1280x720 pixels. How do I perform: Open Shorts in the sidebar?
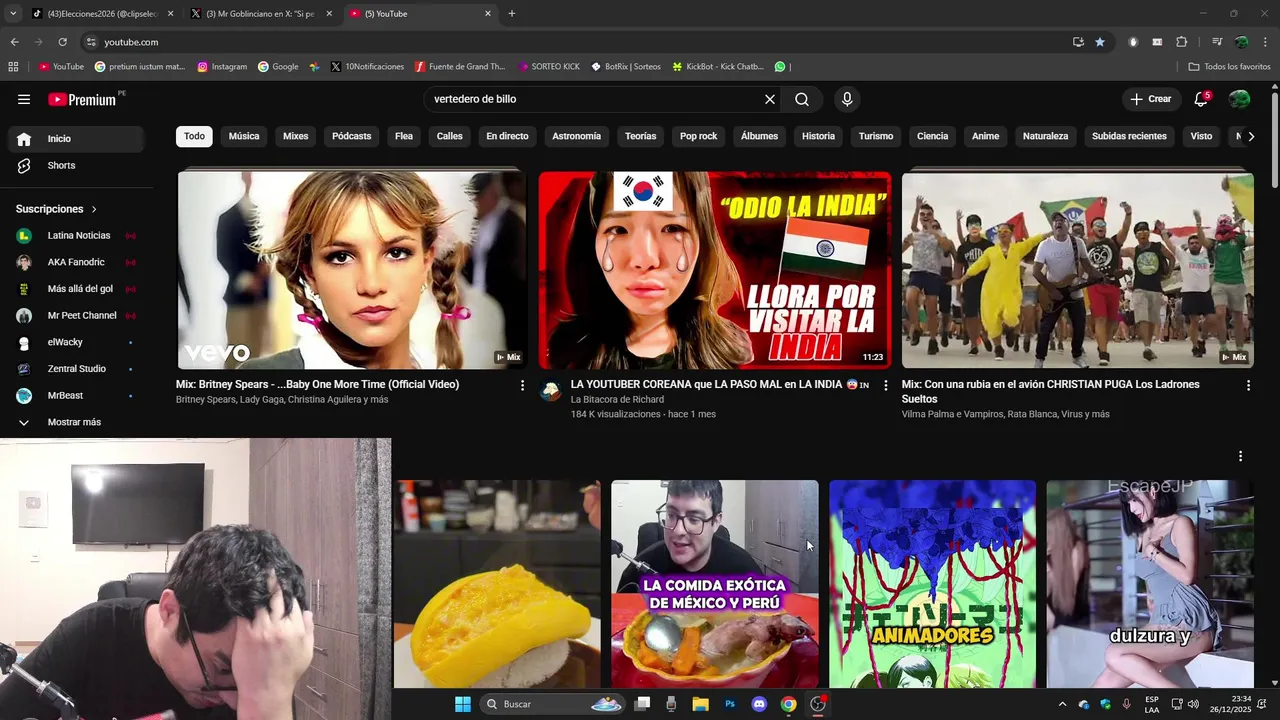click(75, 165)
